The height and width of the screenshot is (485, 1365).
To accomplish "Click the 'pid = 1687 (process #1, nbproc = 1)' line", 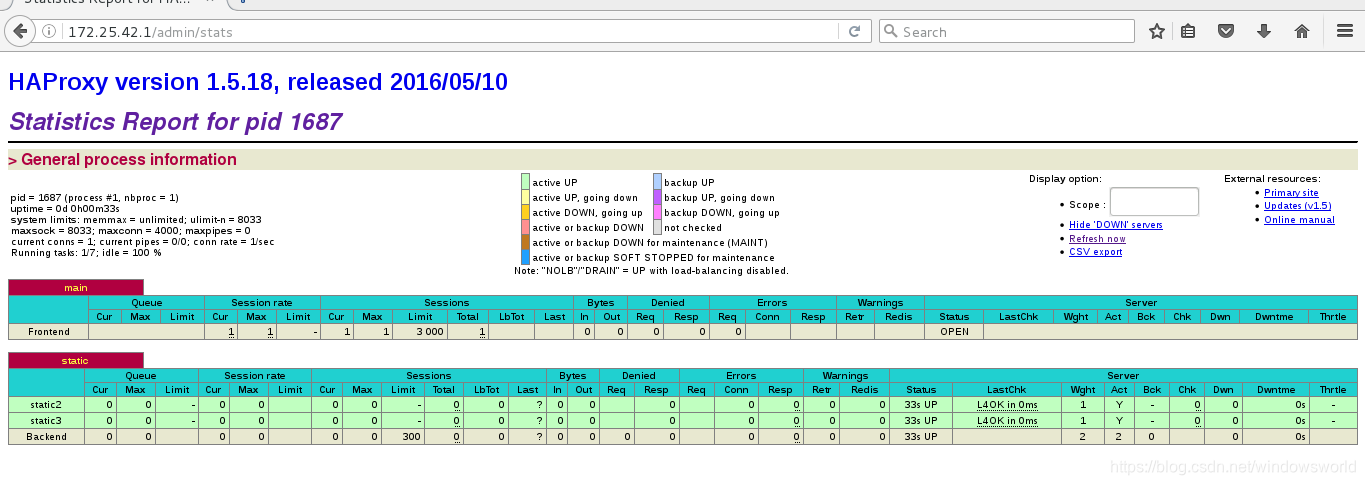I will [94, 197].
